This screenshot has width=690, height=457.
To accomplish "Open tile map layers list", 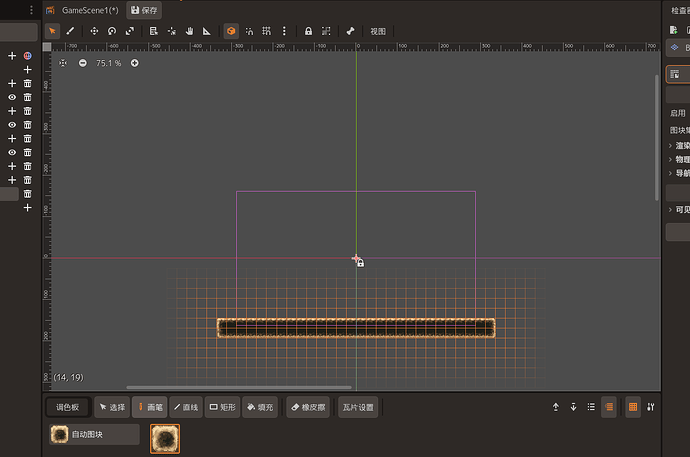I will click(x=591, y=407).
